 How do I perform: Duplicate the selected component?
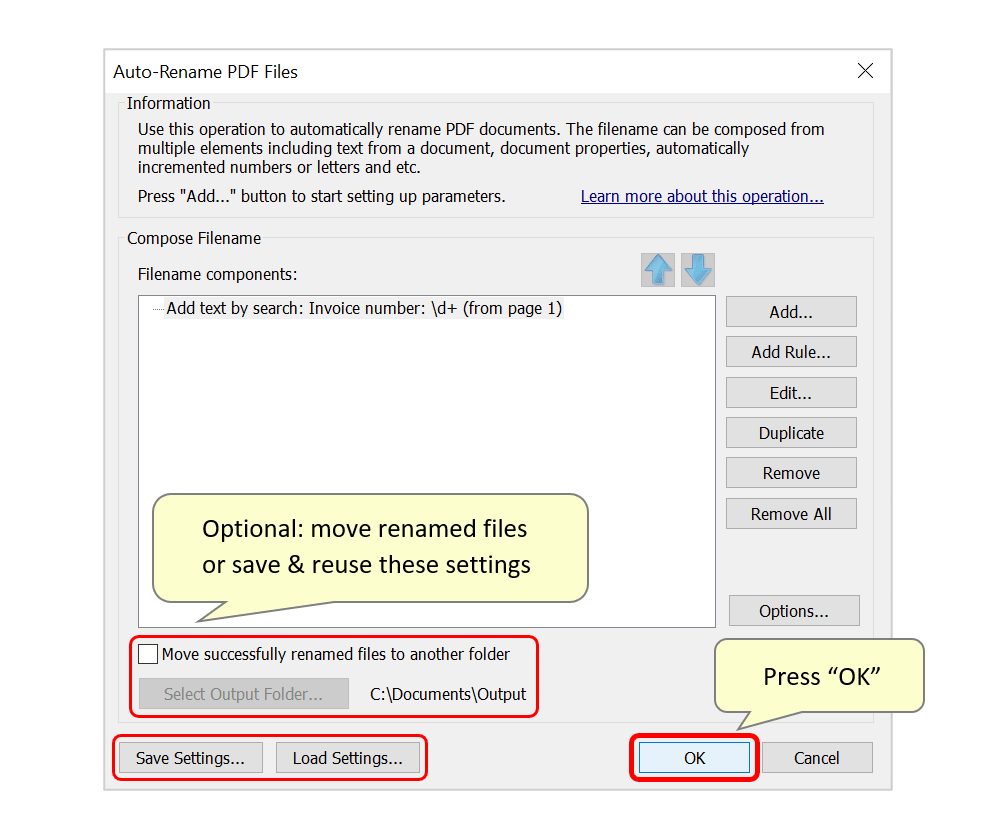click(x=791, y=433)
